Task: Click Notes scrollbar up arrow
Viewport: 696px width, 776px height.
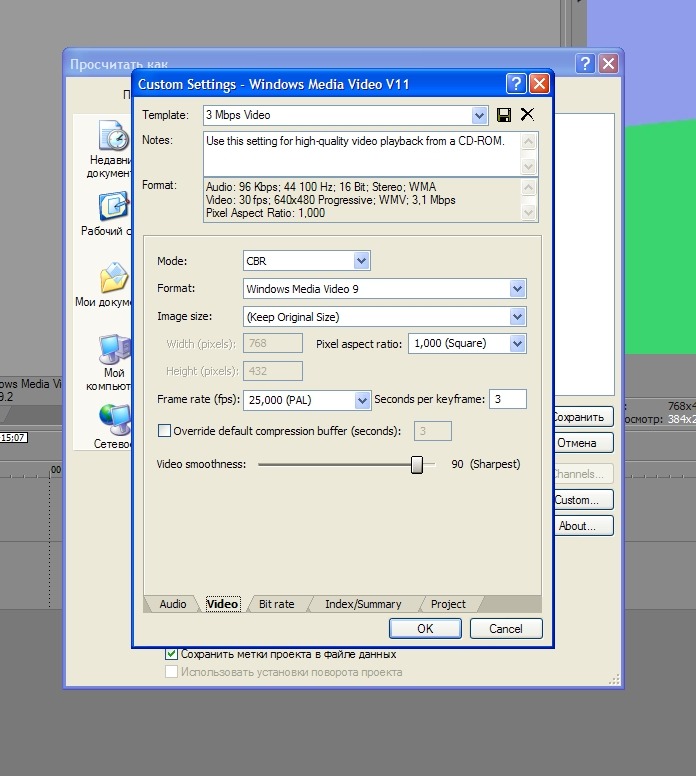Action: coord(529,142)
